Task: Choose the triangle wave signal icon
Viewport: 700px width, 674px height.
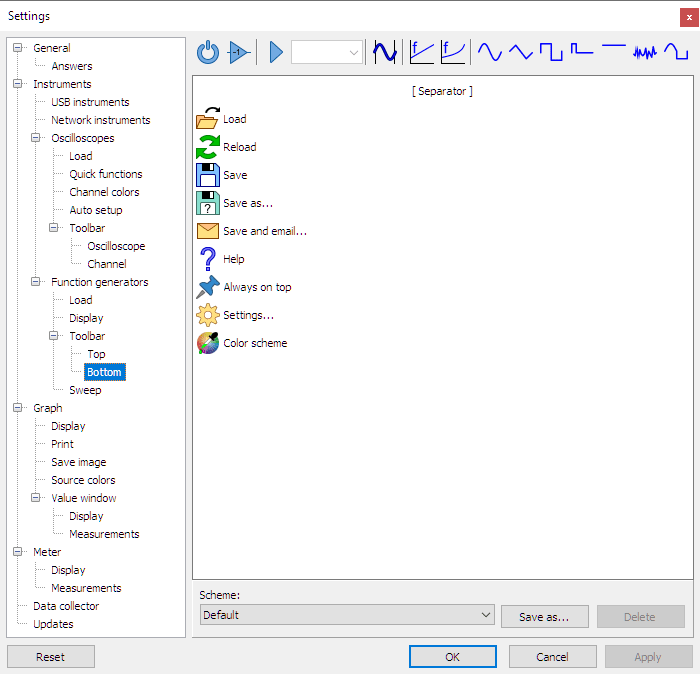Action: pyautogui.click(x=521, y=52)
